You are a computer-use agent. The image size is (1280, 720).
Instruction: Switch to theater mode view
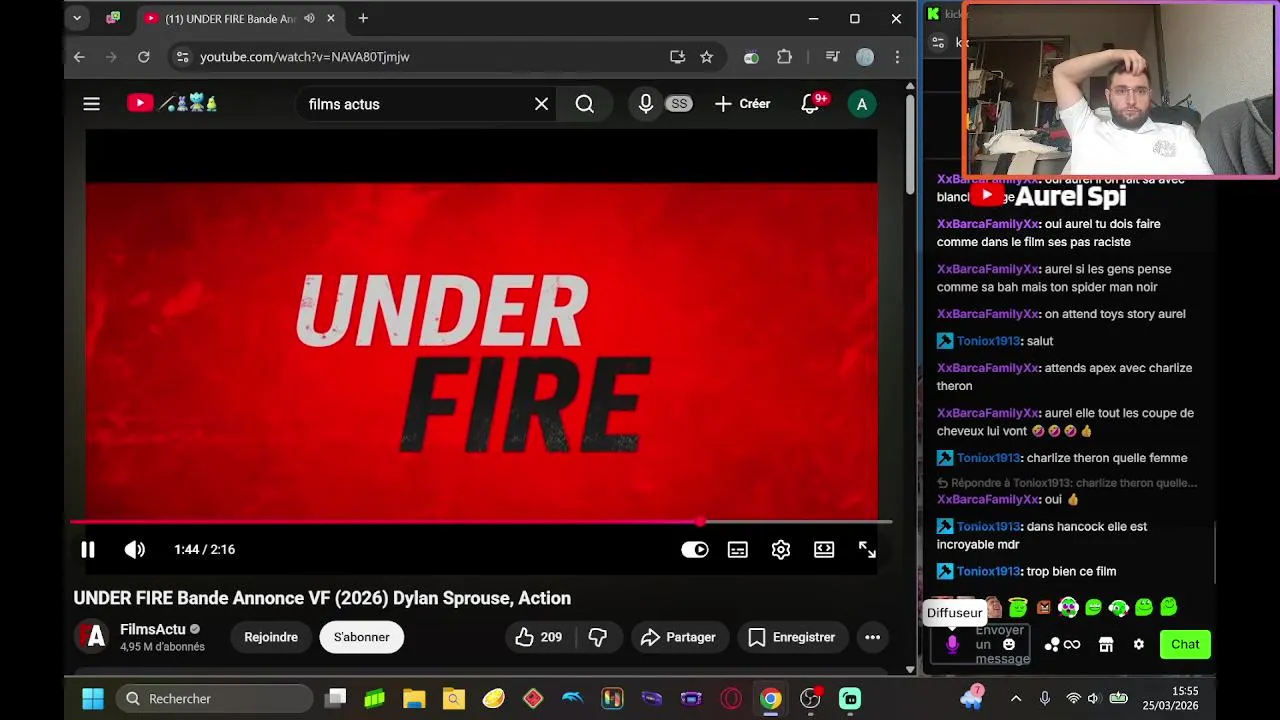824,549
